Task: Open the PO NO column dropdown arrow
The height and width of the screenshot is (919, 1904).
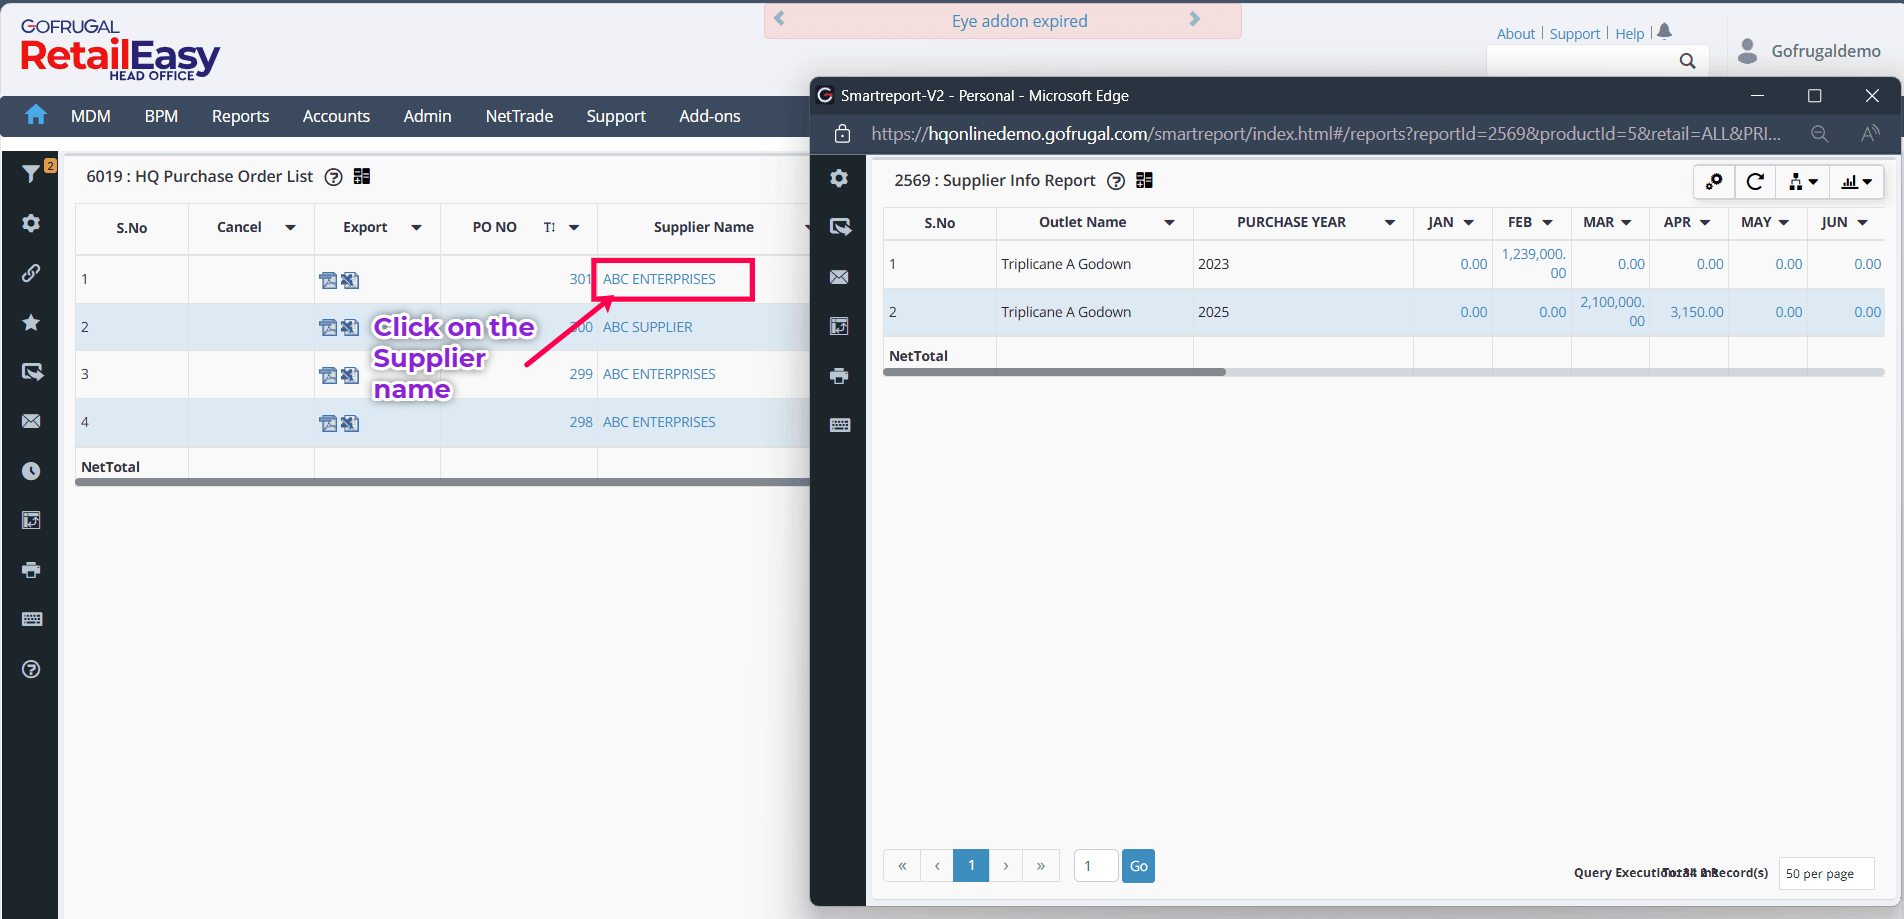Action: click(x=574, y=228)
